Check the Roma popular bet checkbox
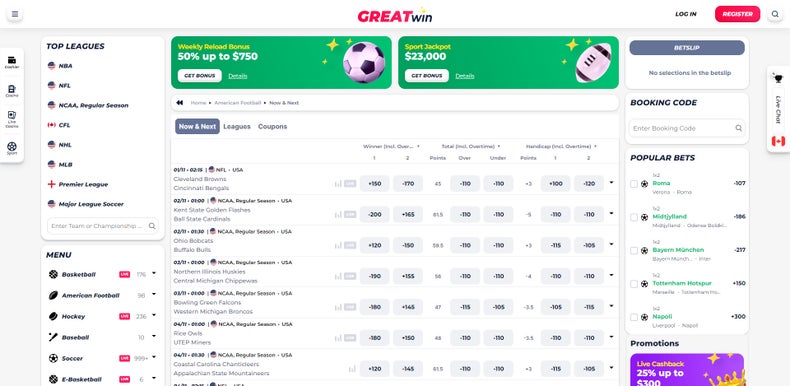This screenshot has height=386, width=790. (634, 184)
